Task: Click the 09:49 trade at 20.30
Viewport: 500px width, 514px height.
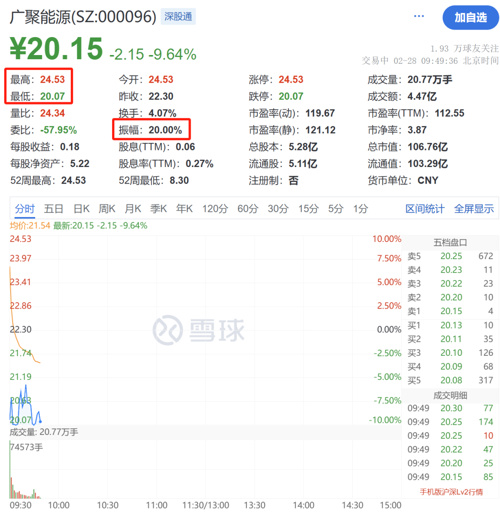Action: (x=450, y=408)
